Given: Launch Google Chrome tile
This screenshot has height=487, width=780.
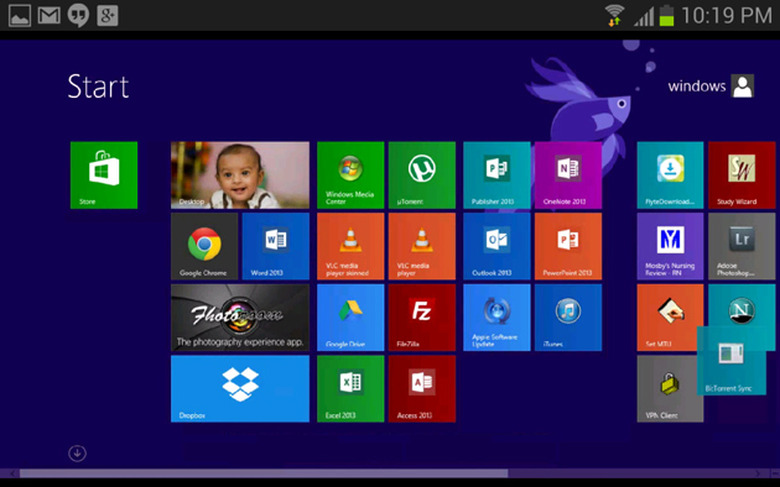Looking at the screenshot, I should click(204, 246).
